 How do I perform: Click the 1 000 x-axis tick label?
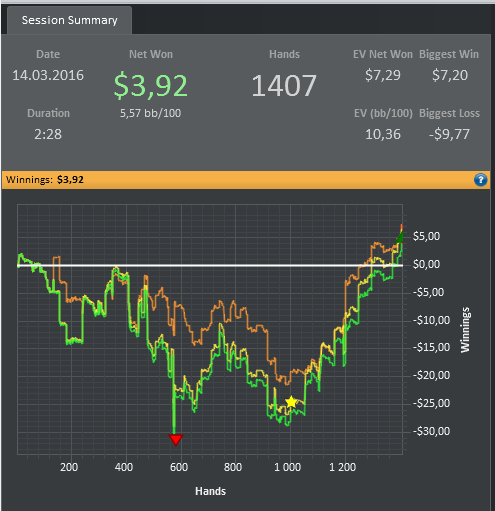pos(287,467)
